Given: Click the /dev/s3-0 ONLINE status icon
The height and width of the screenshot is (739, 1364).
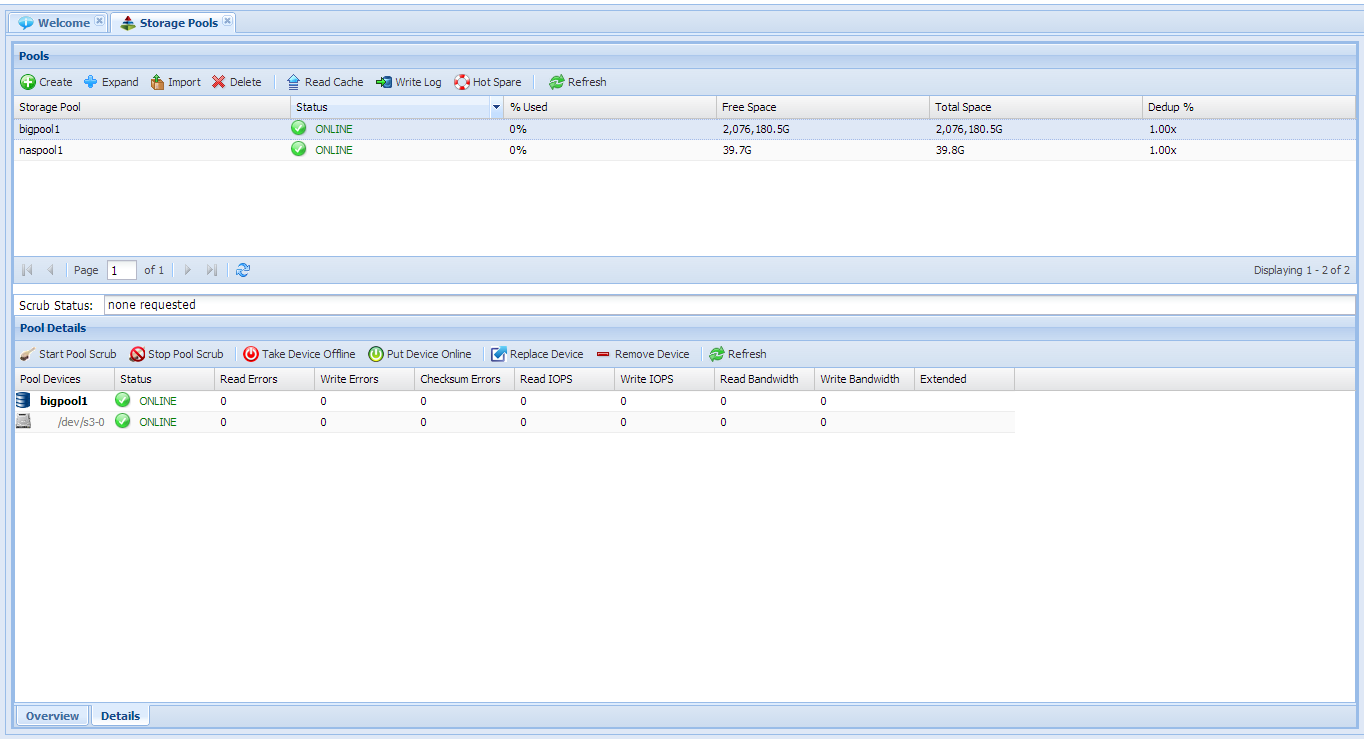Looking at the screenshot, I should coord(122,421).
